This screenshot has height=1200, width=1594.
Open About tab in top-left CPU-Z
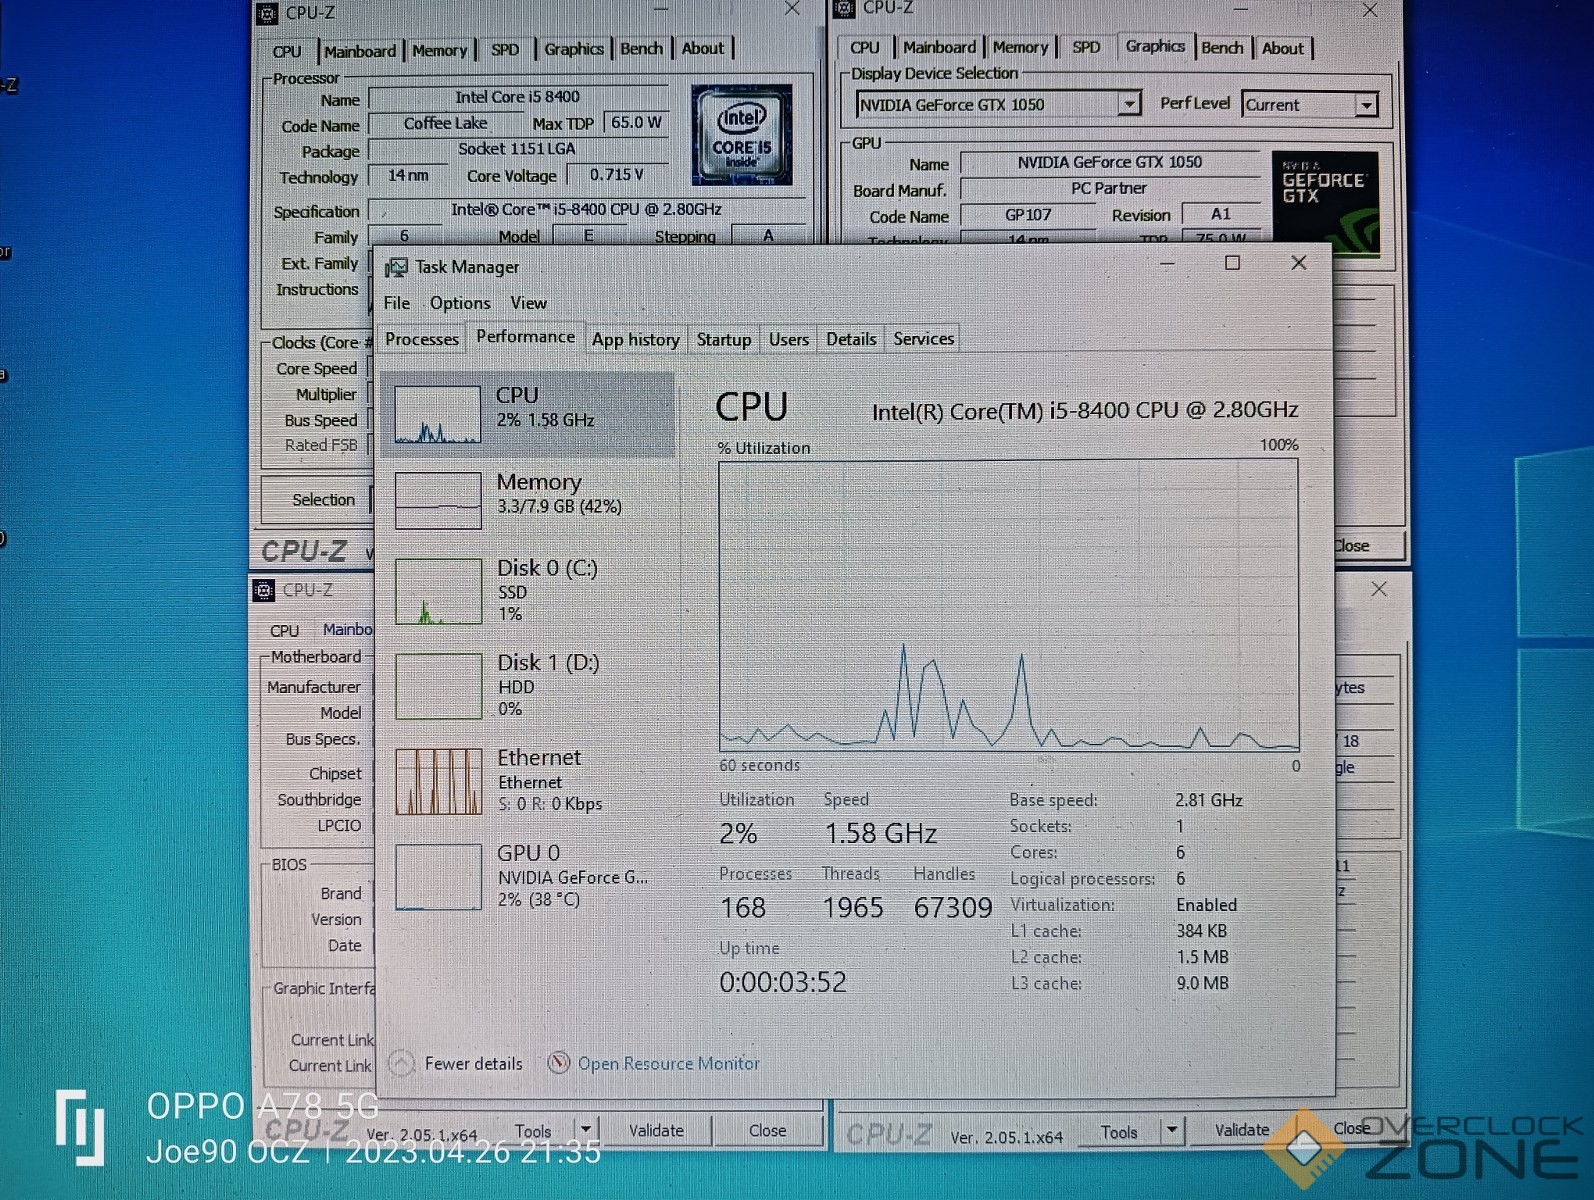click(703, 48)
